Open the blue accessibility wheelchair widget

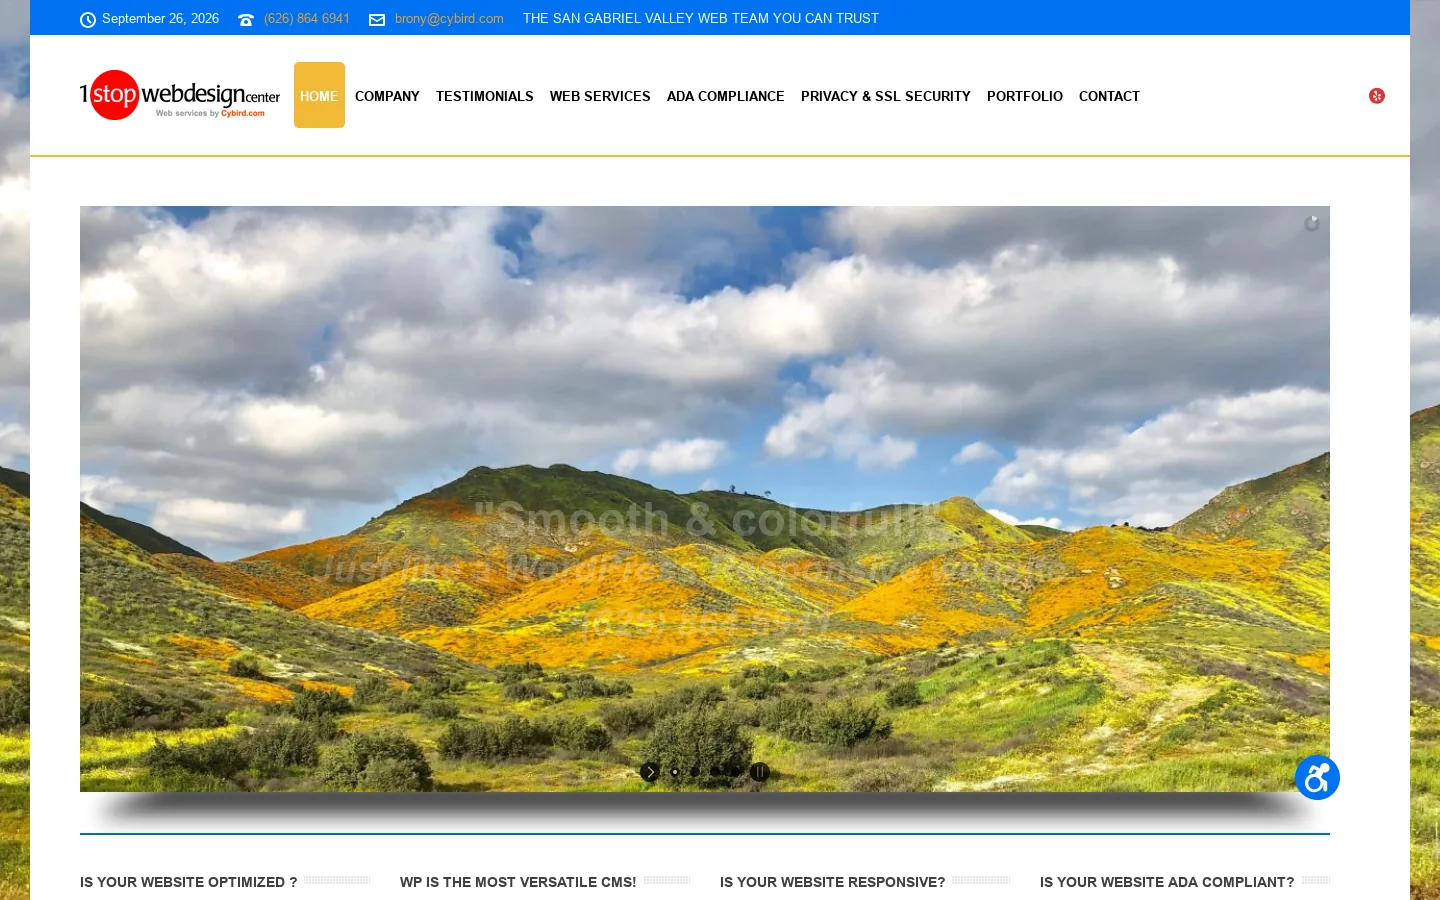[x=1317, y=777]
